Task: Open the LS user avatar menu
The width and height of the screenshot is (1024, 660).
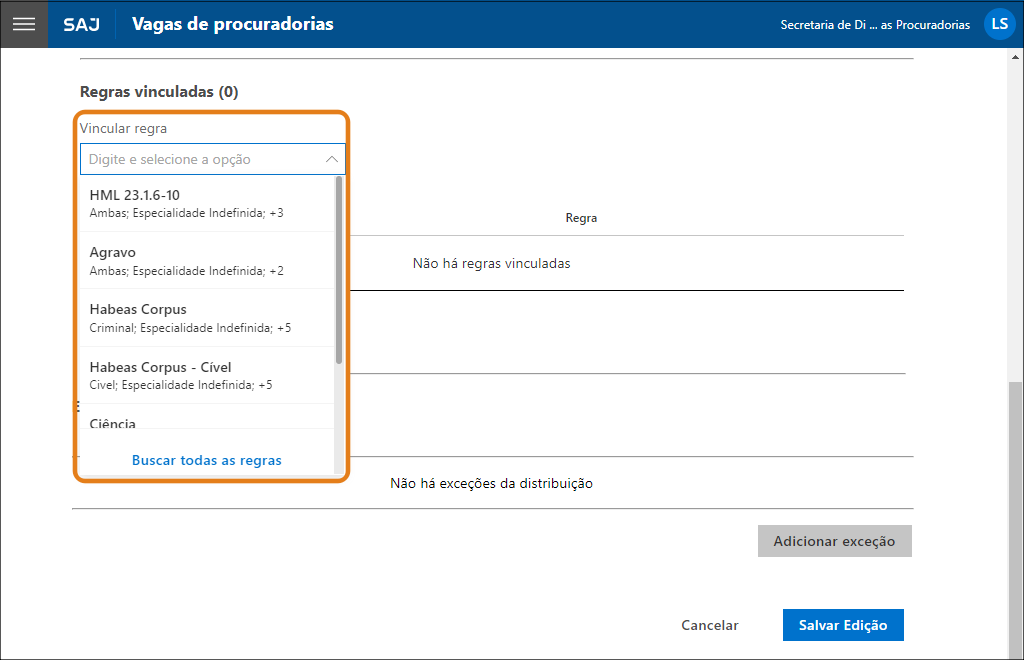Action: [x=999, y=24]
